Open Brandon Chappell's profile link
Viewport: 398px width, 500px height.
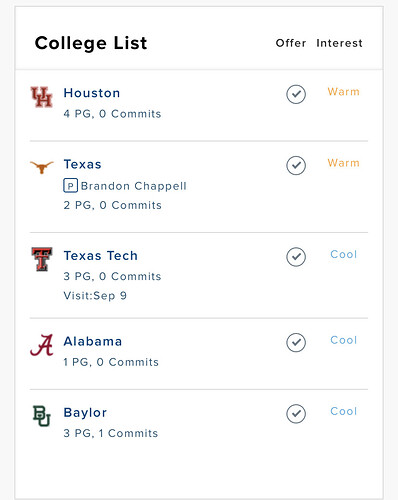134,186
